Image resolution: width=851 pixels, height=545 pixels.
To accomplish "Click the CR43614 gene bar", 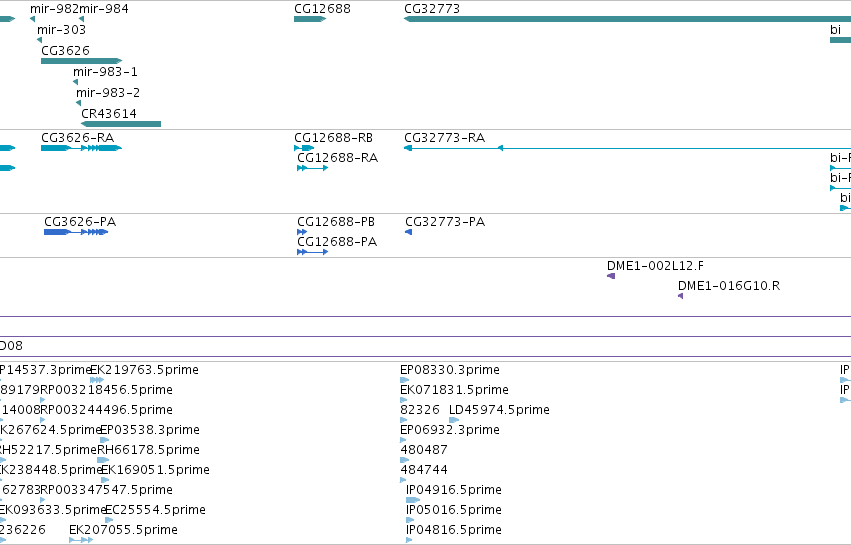I will pos(121,124).
